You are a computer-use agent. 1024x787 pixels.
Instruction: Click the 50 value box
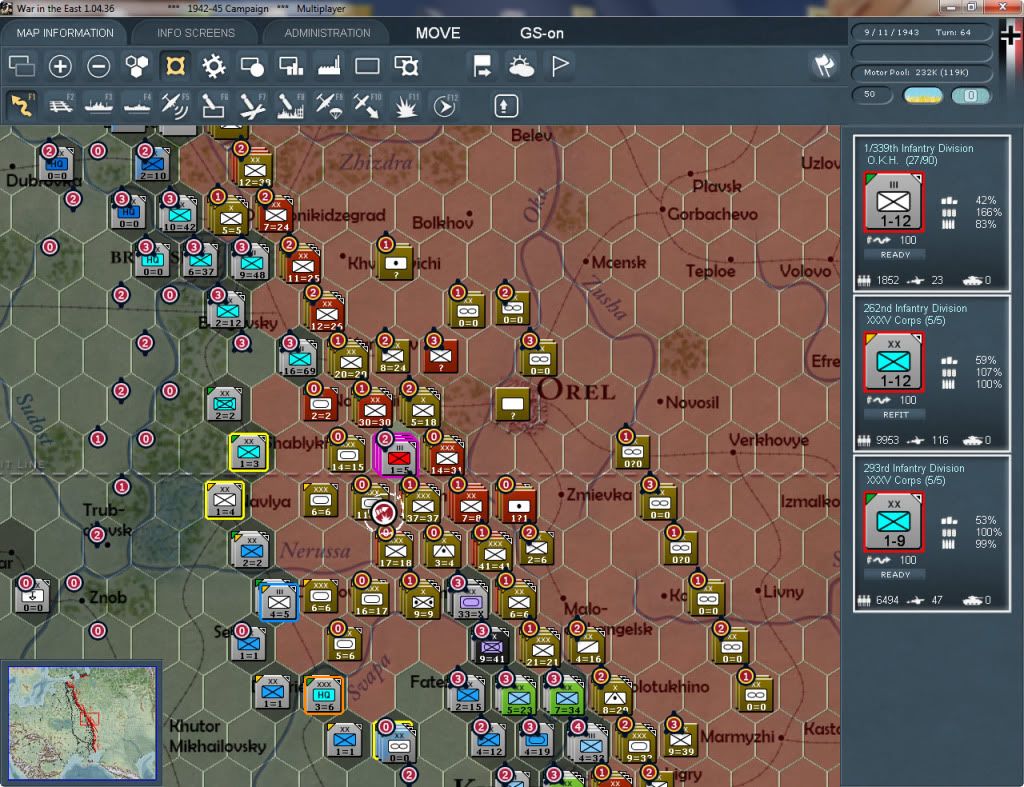(x=872, y=95)
